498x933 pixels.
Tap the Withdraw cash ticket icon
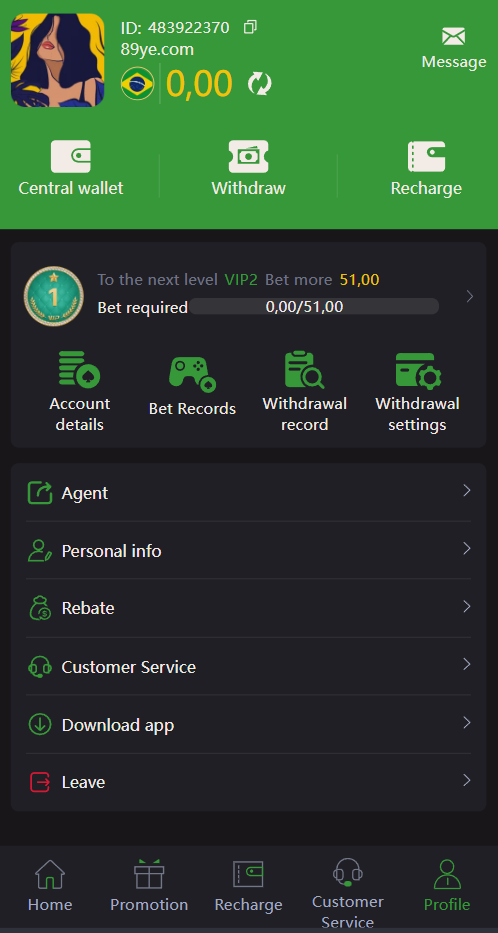coord(249,156)
